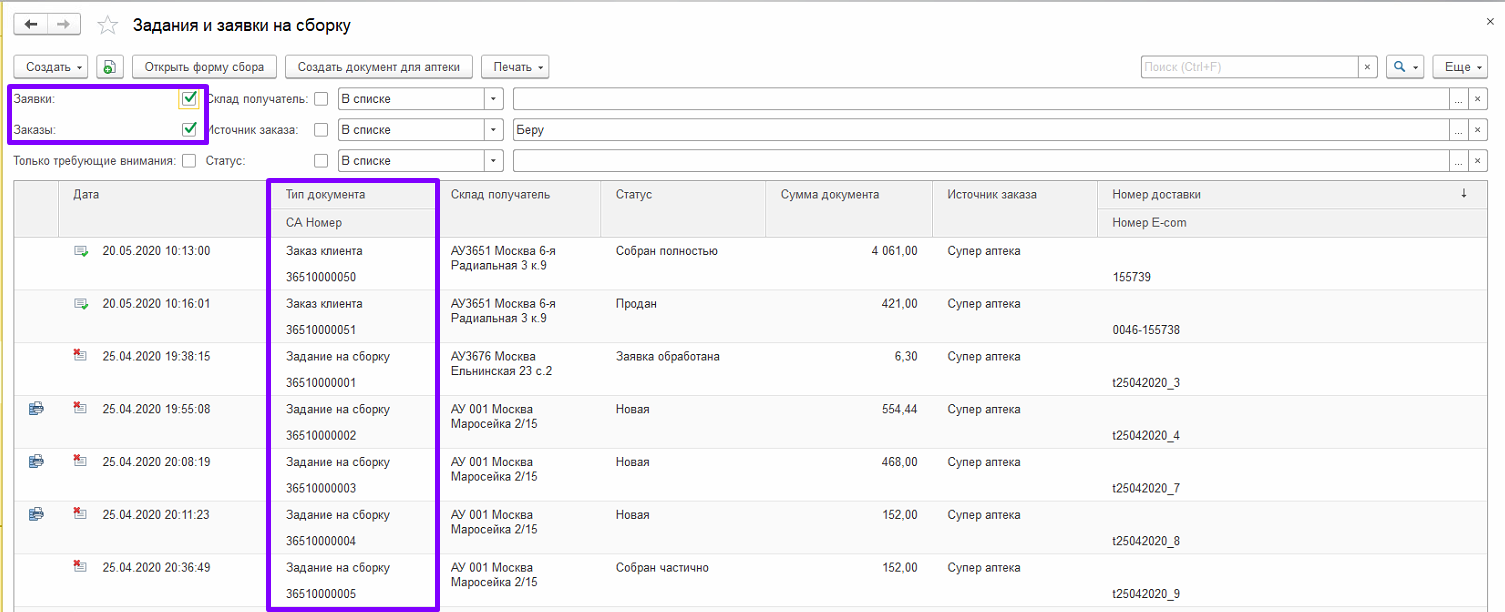Enable Только требующие внимания checkbox
The image size is (1505, 612).
189,161
